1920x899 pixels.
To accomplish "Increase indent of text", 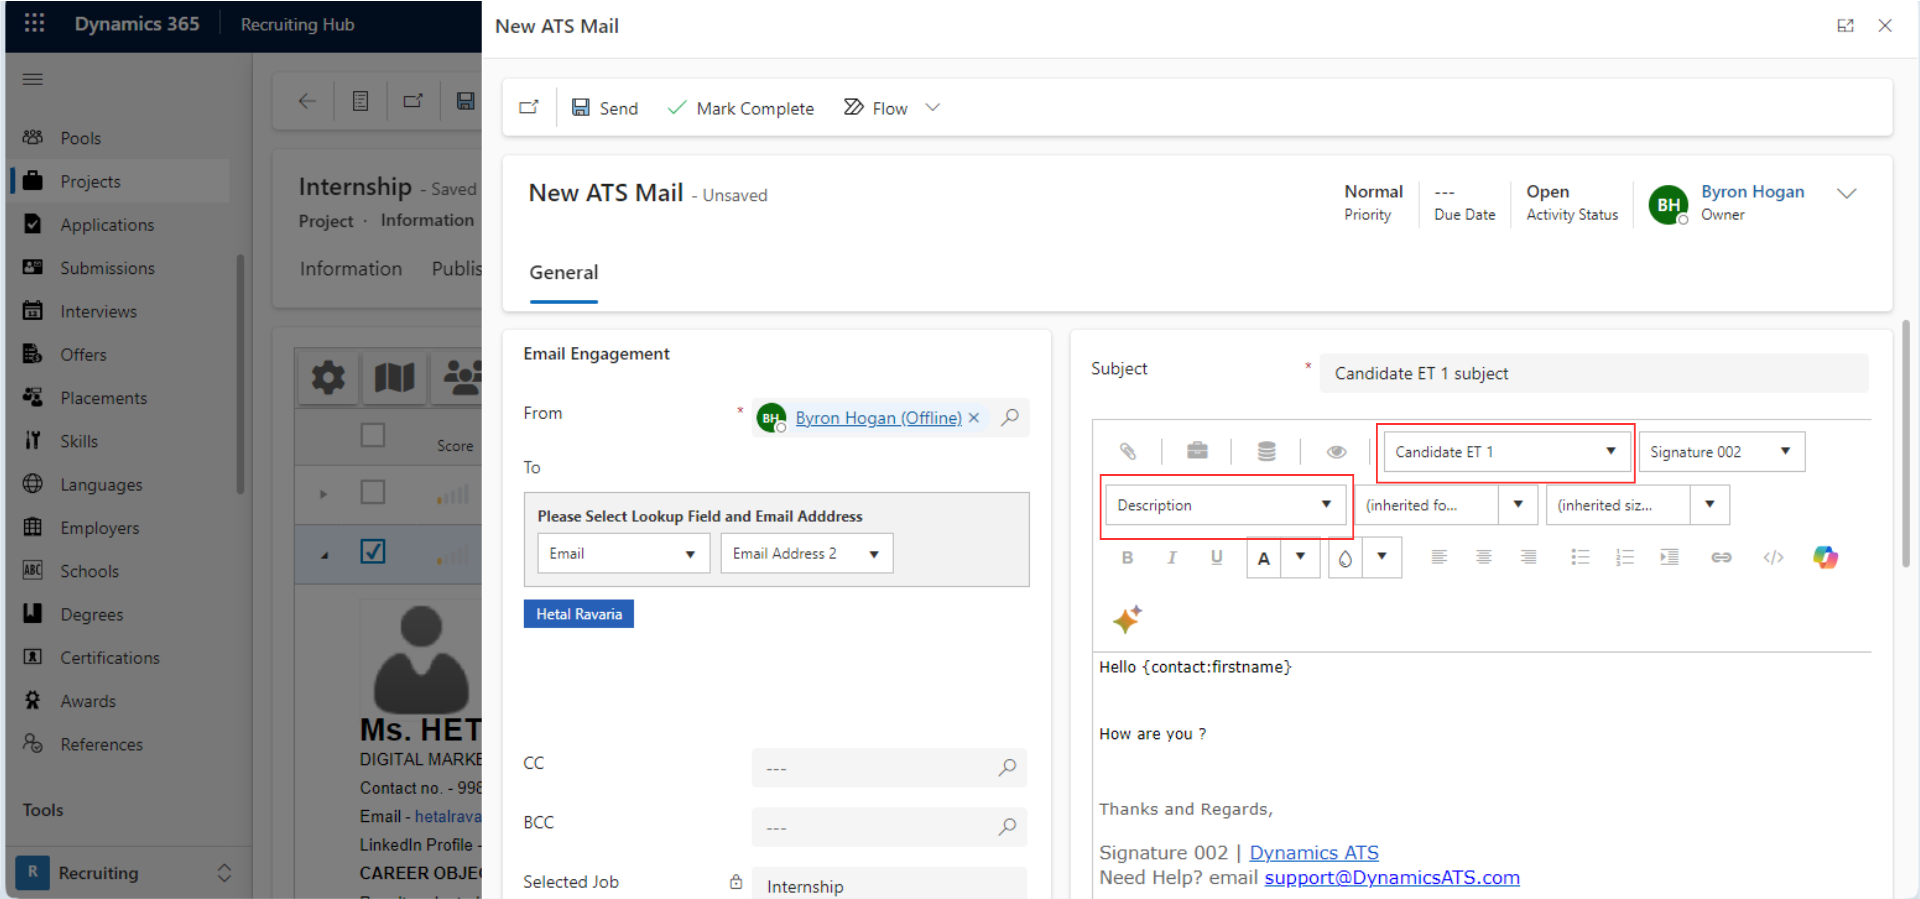I will click(1669, 557).
